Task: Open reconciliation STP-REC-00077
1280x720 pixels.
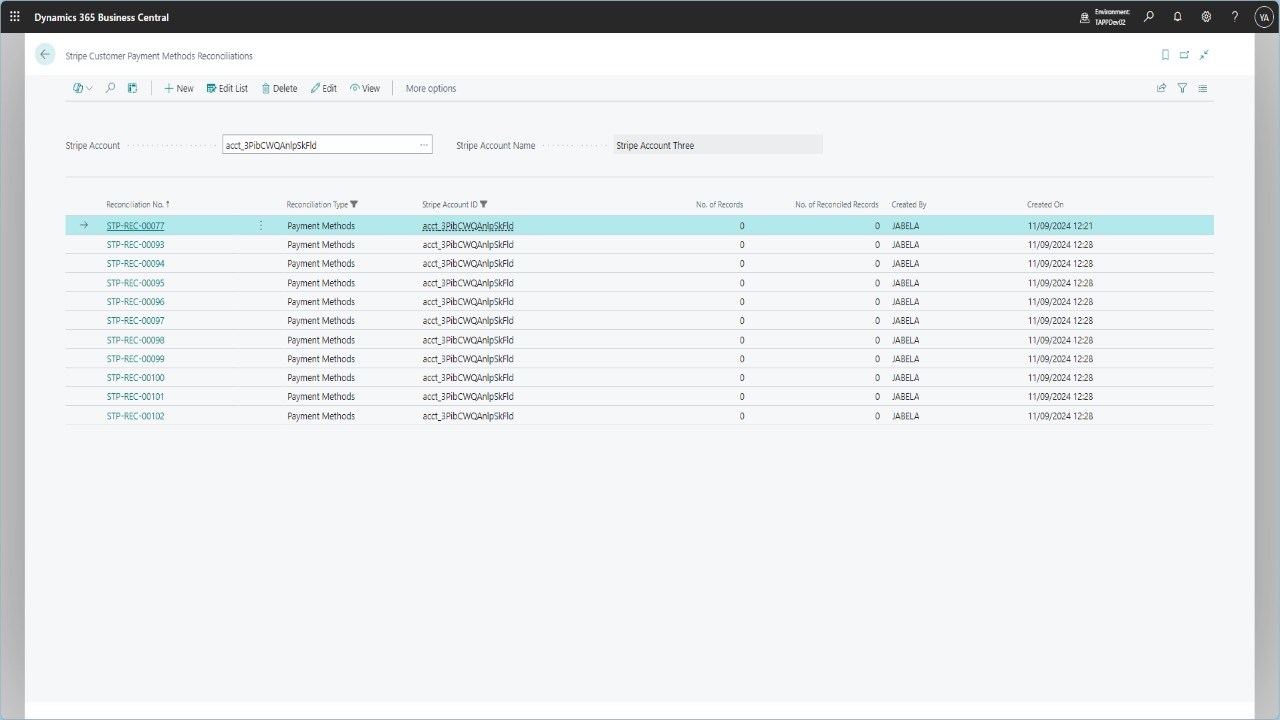Action: 135,226
